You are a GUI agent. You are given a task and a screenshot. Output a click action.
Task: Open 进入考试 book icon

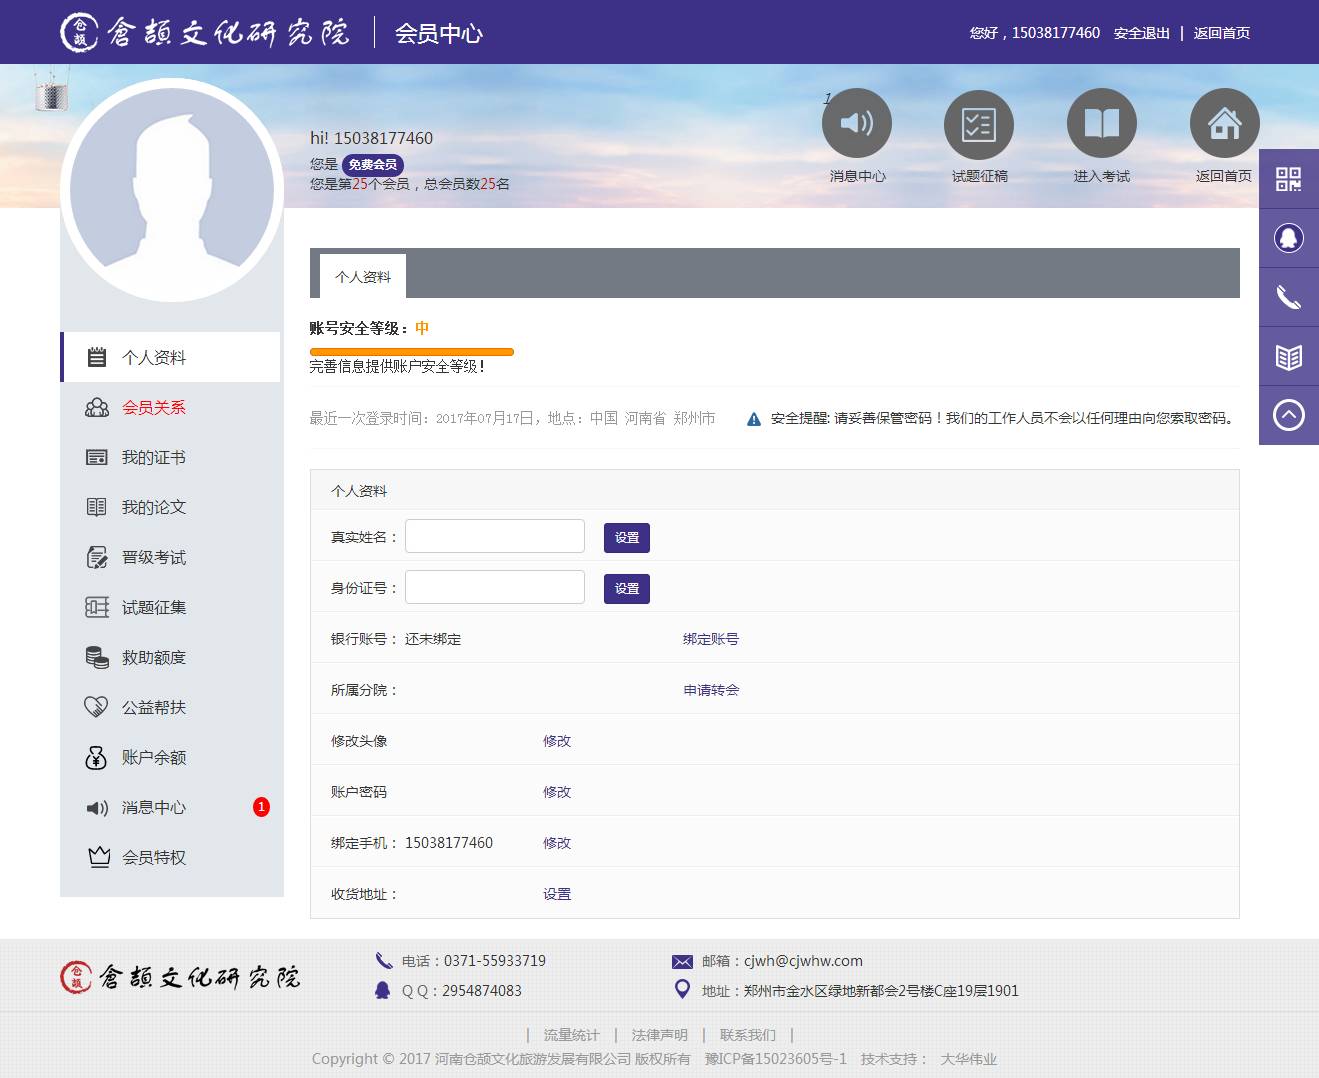(1101, 124)
